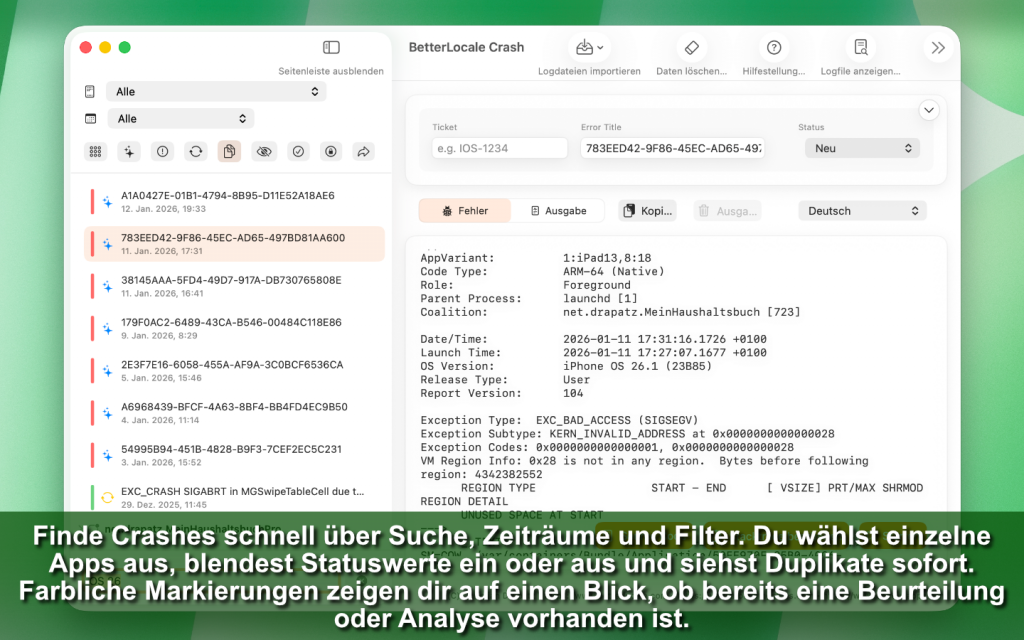1024x640 pixels.
Task: Open the Deutsch language dropdown
Action: point(861,211)
